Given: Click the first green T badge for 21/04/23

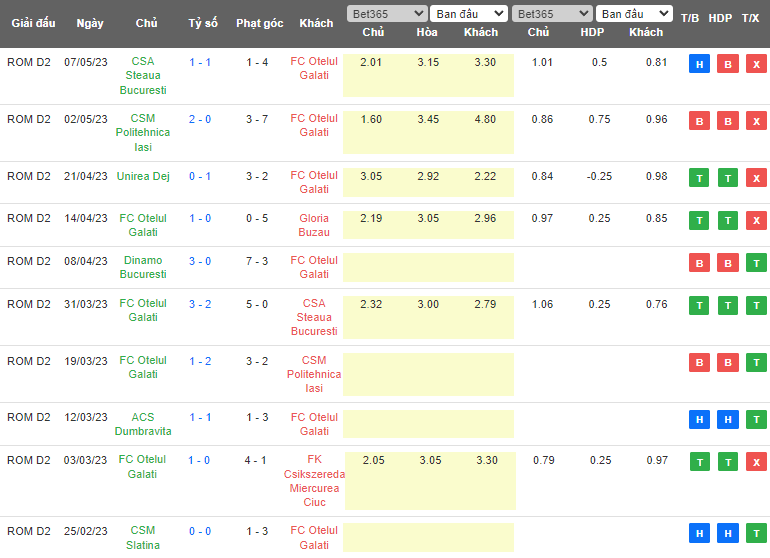Looking at the screenshot, I should point(700,178).
